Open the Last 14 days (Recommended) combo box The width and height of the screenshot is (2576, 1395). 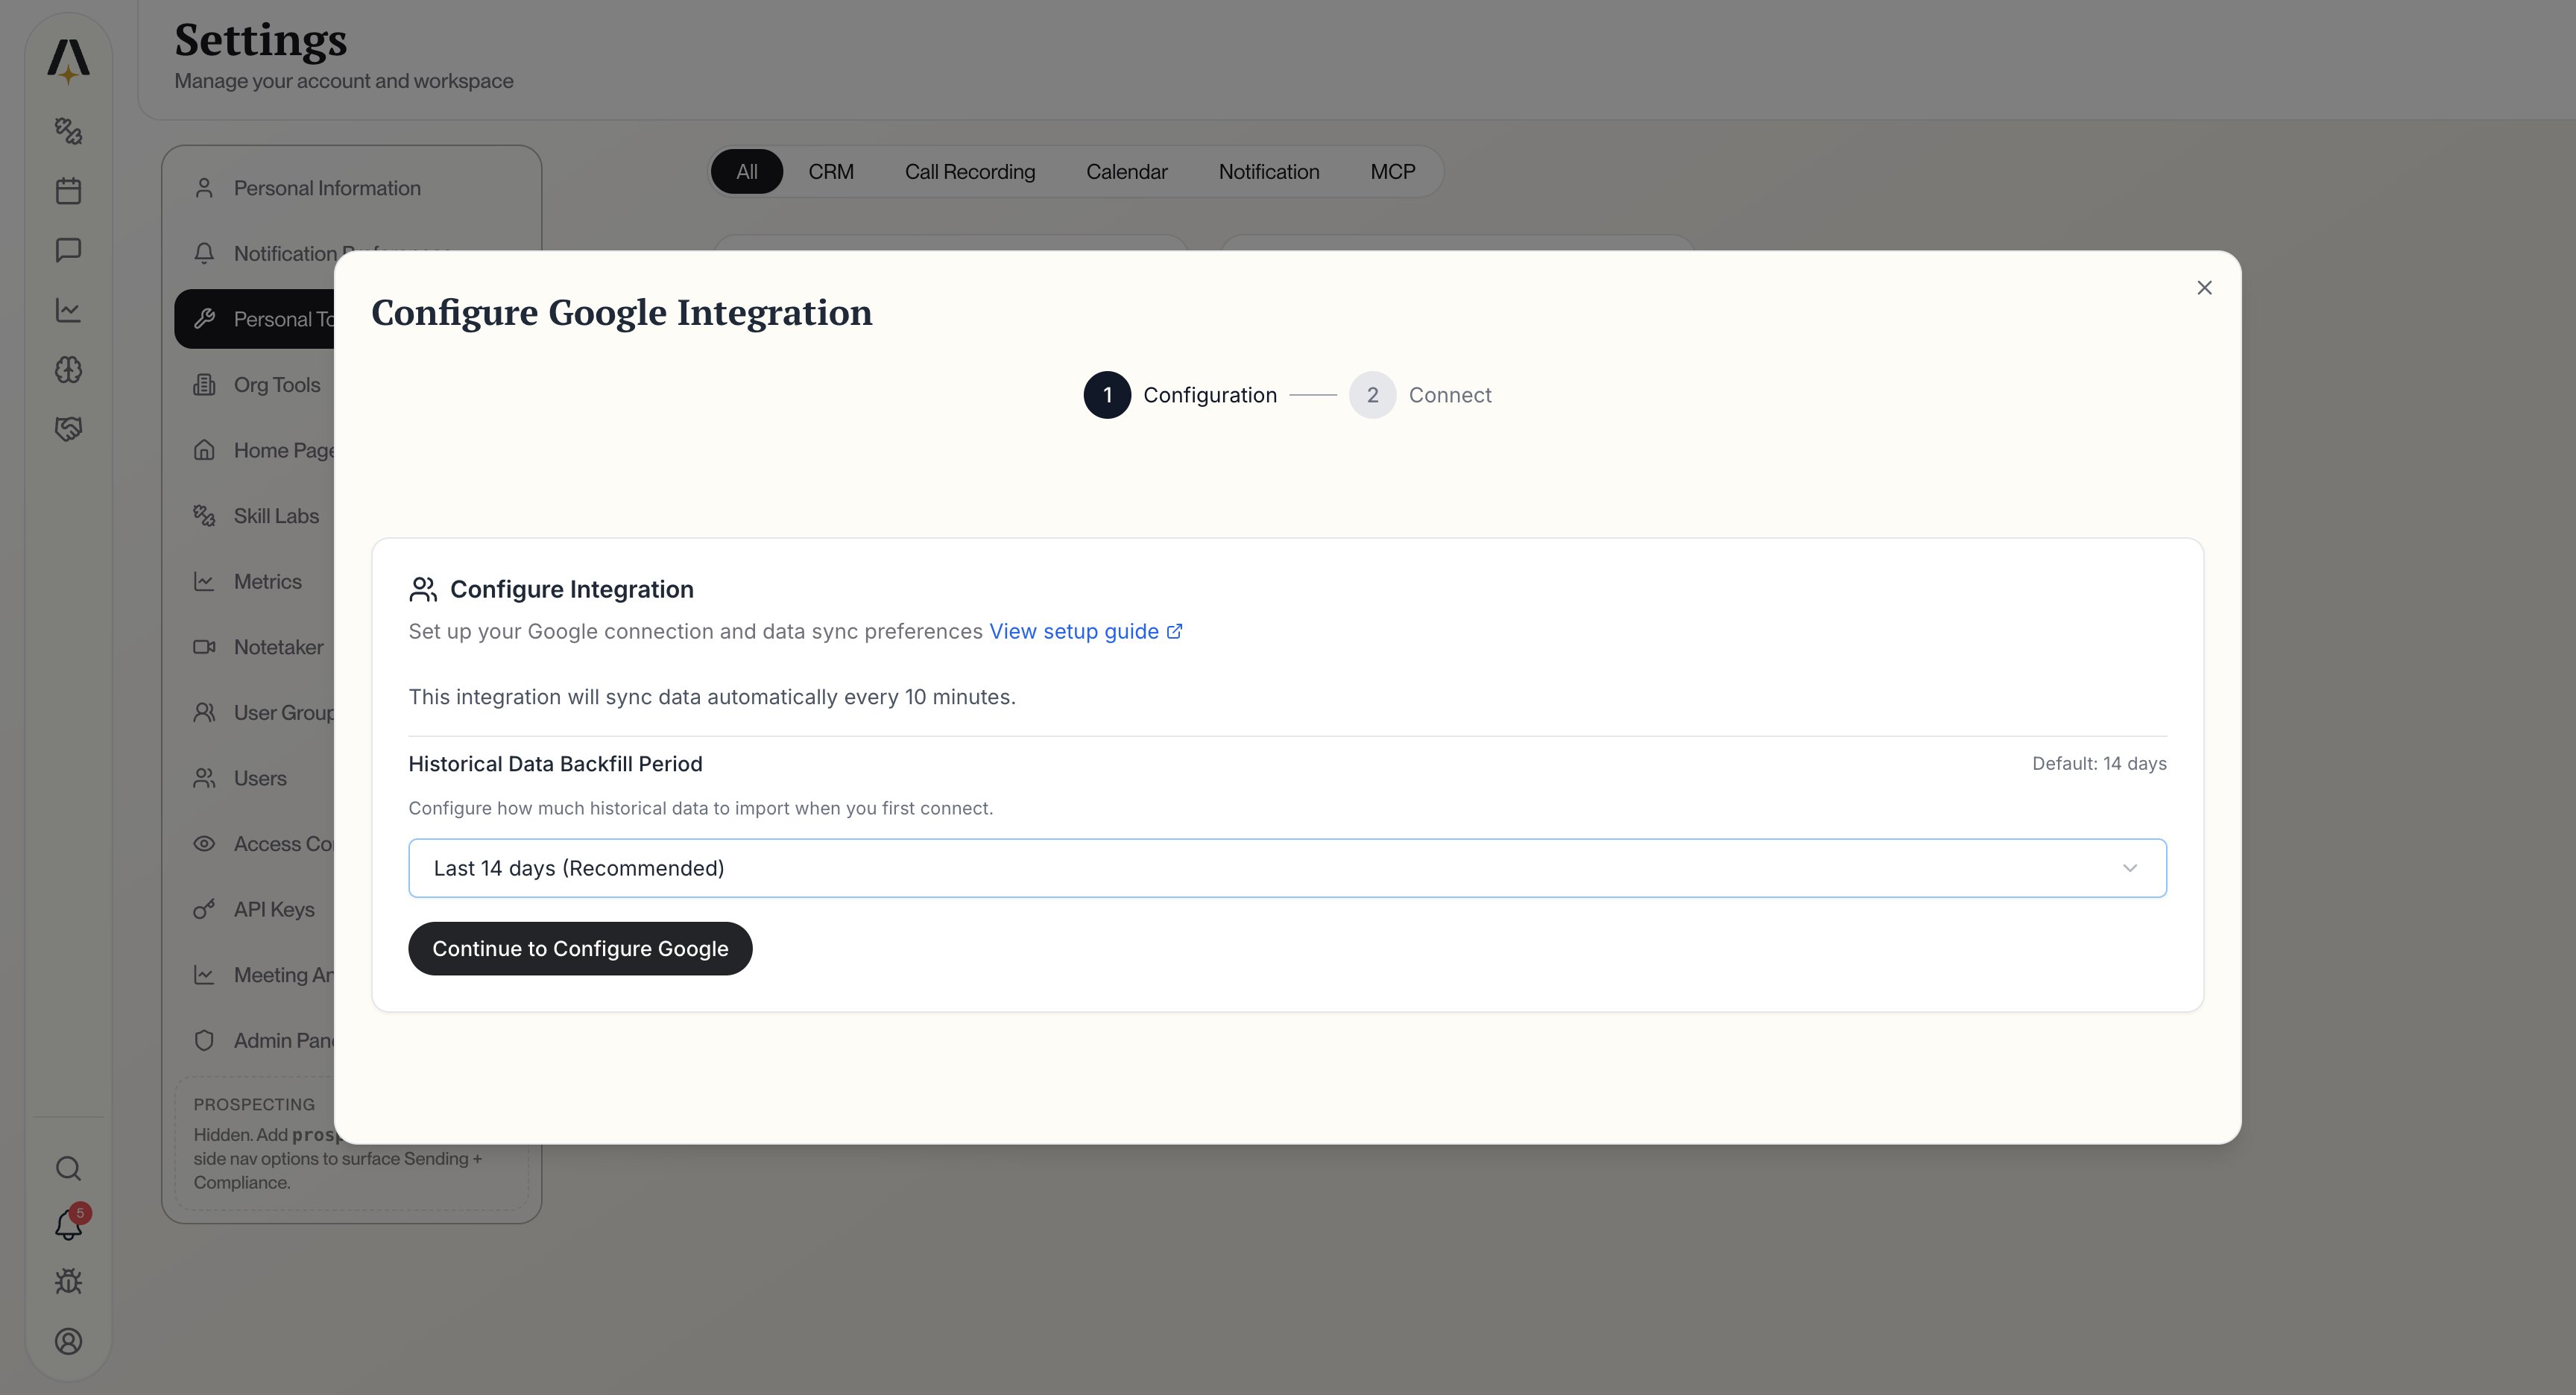pos(1287,868)
